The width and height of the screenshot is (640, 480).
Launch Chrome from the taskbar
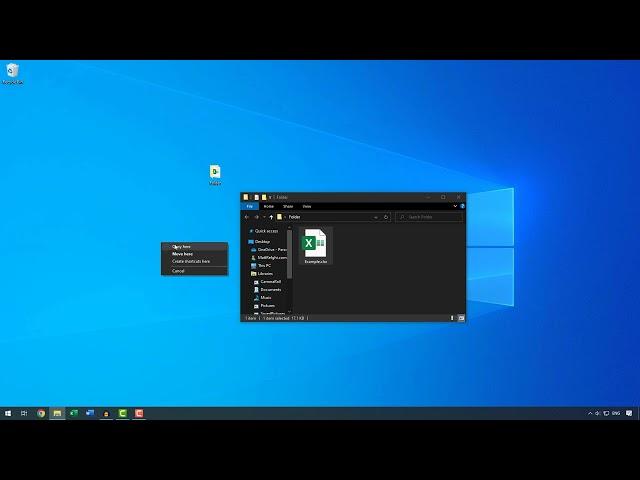click(41, 413)
